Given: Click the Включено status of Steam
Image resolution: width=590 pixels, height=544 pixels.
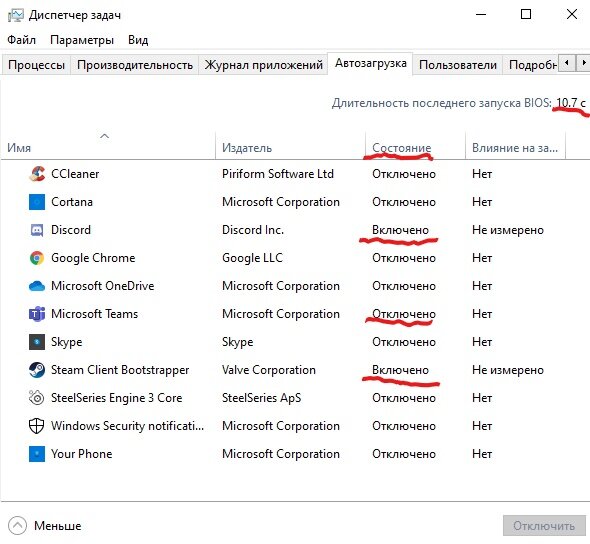Looking at the screenshot, I should pyautogui.click(x=400, y=370).
